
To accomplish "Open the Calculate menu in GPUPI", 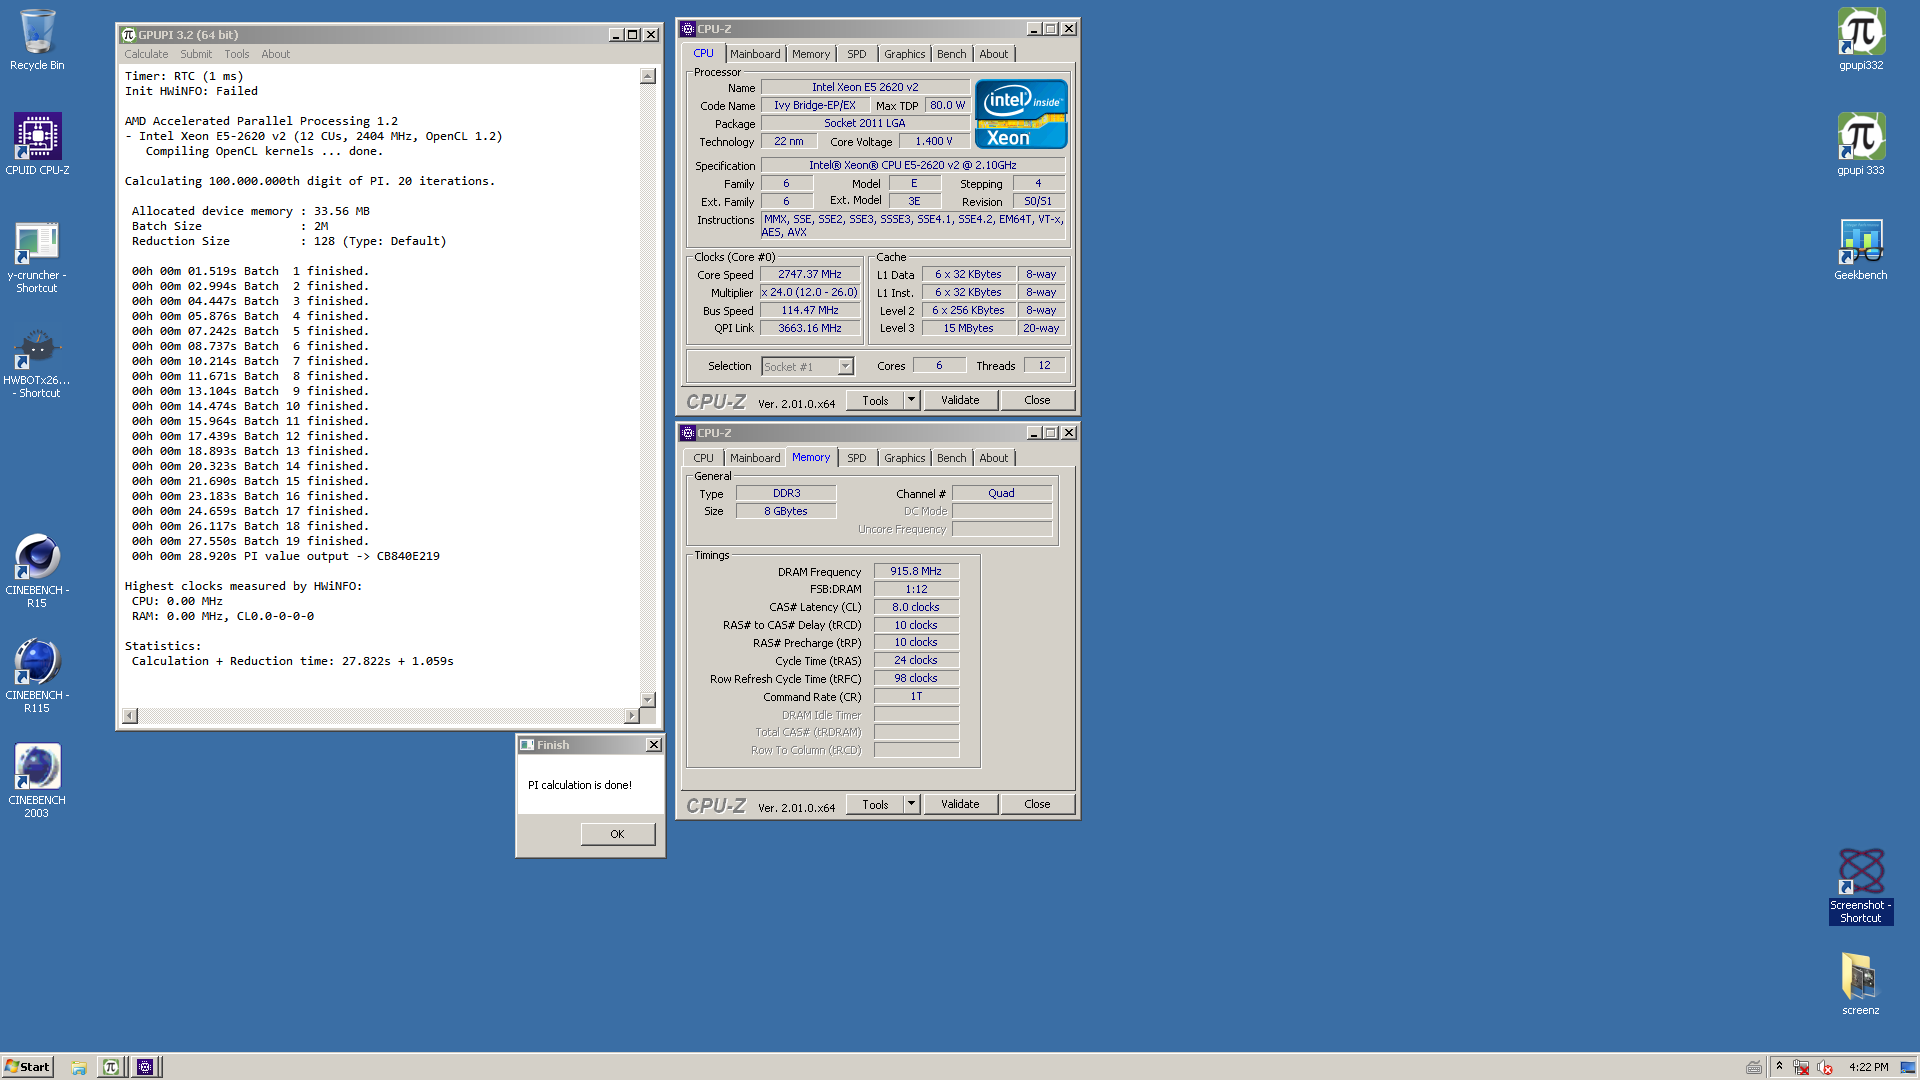I will point(146,54).
